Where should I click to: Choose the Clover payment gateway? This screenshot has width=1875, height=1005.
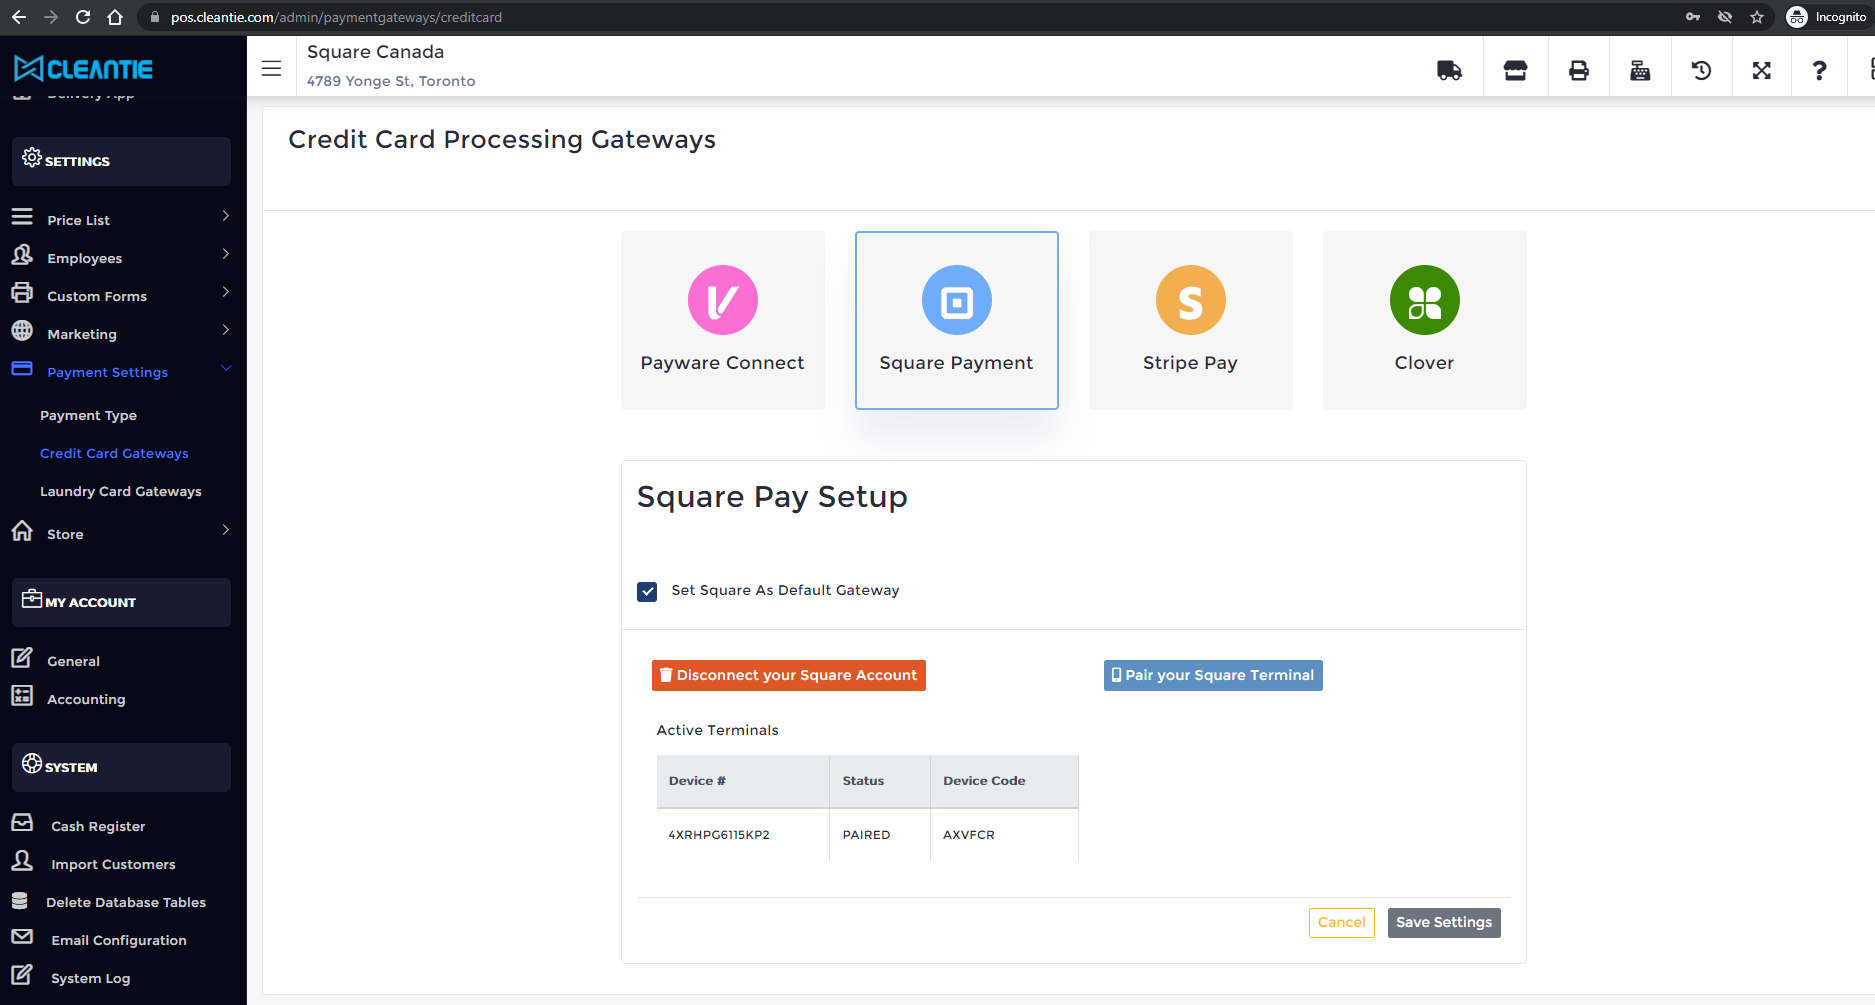tap(1424, 320)
